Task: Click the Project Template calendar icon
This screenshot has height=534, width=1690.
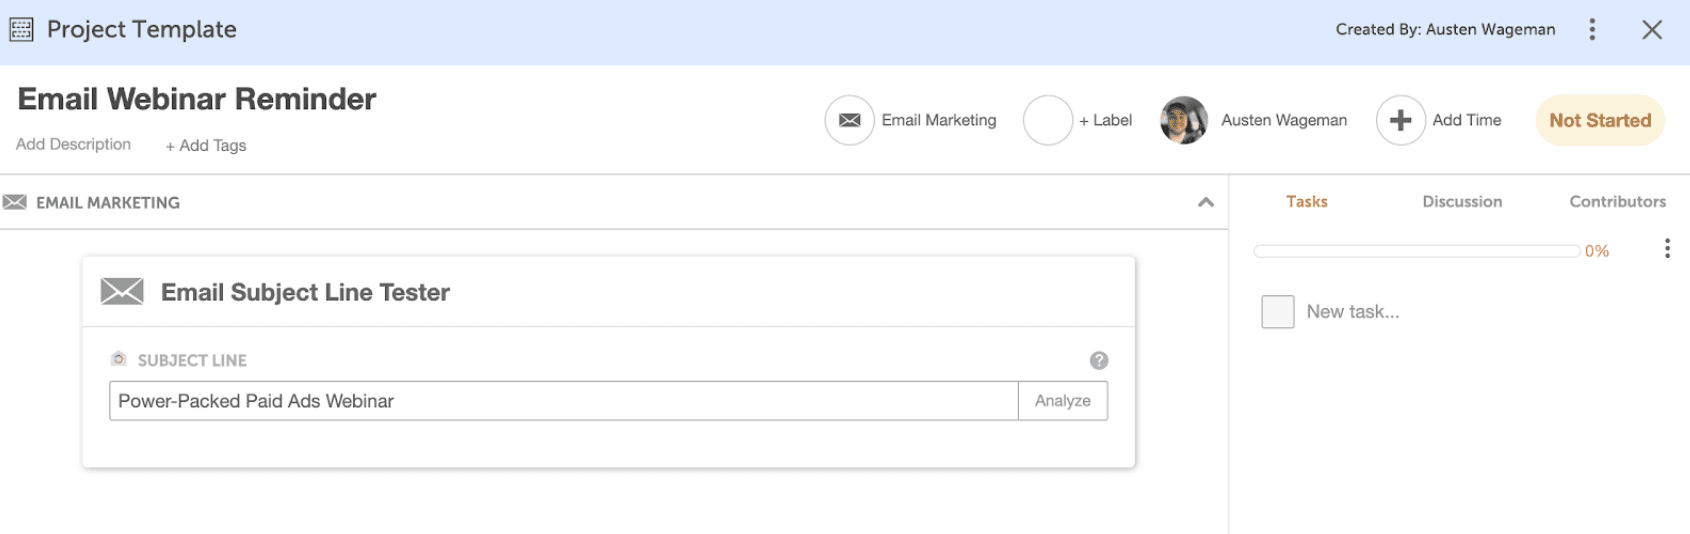Action: [x=21, y=30]
